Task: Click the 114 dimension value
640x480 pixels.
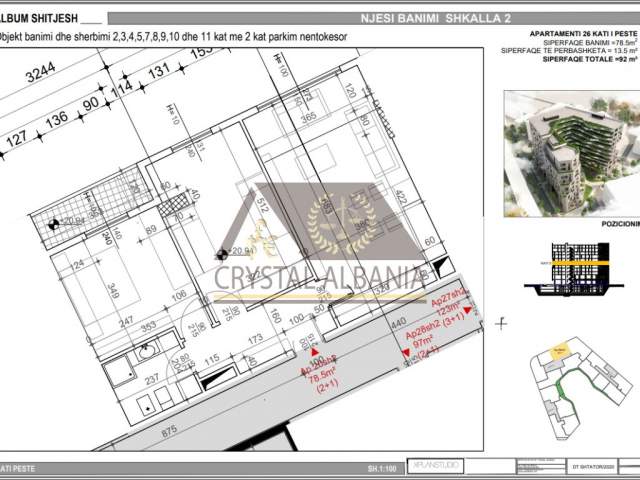Action: [x=122, y=87]
